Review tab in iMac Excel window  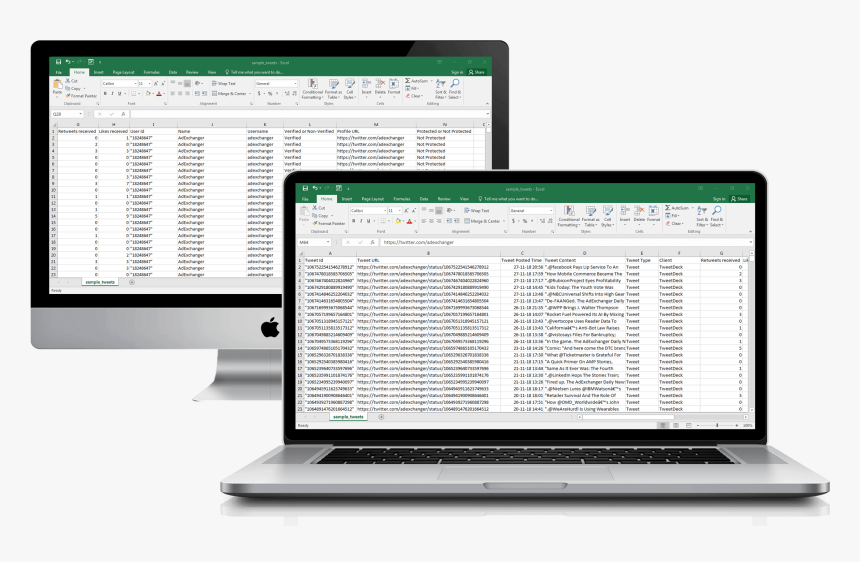coord(192,72)
